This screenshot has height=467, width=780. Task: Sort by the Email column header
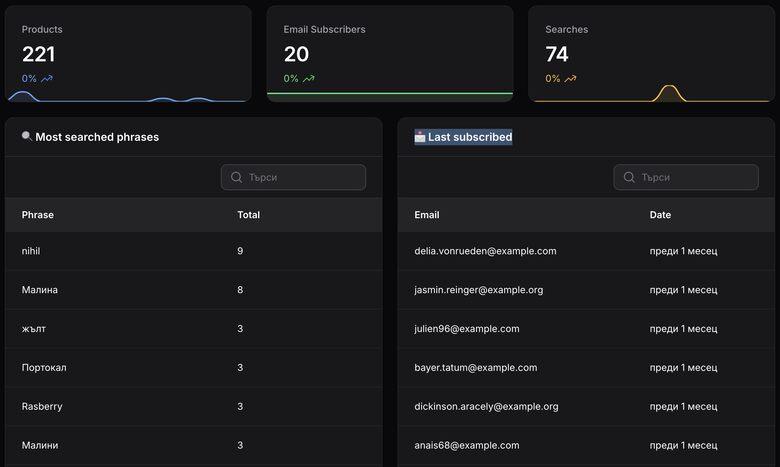click(427, 215)
